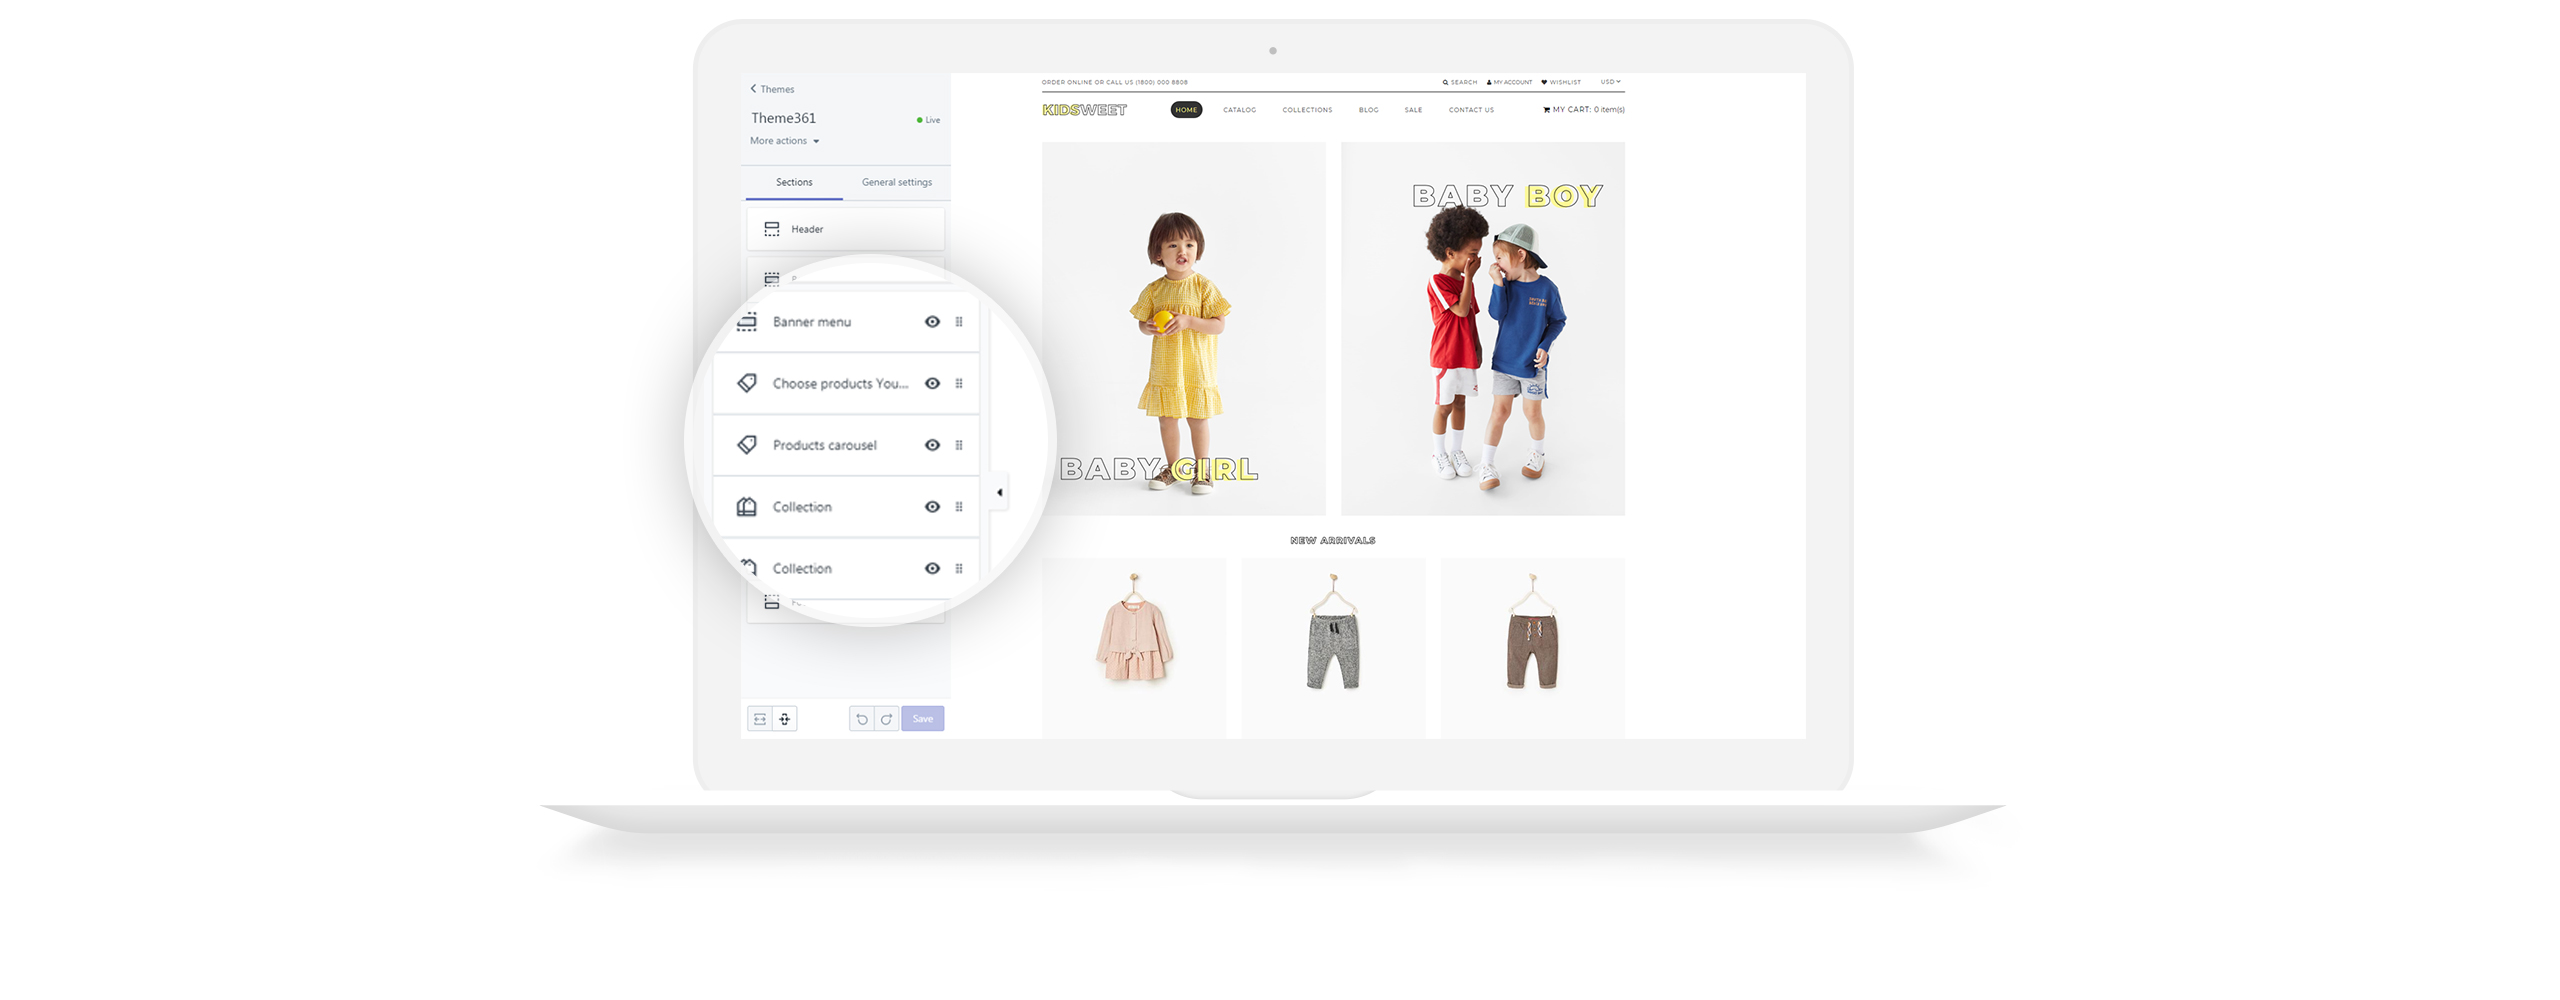2560x1000 pixels.
Task: Open the Products carousel section
Action: (845, 445)
